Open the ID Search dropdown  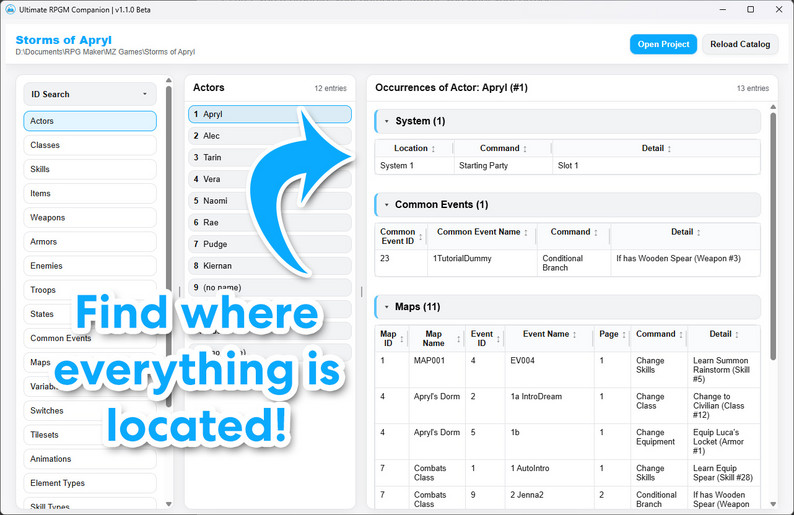(90, 94)
